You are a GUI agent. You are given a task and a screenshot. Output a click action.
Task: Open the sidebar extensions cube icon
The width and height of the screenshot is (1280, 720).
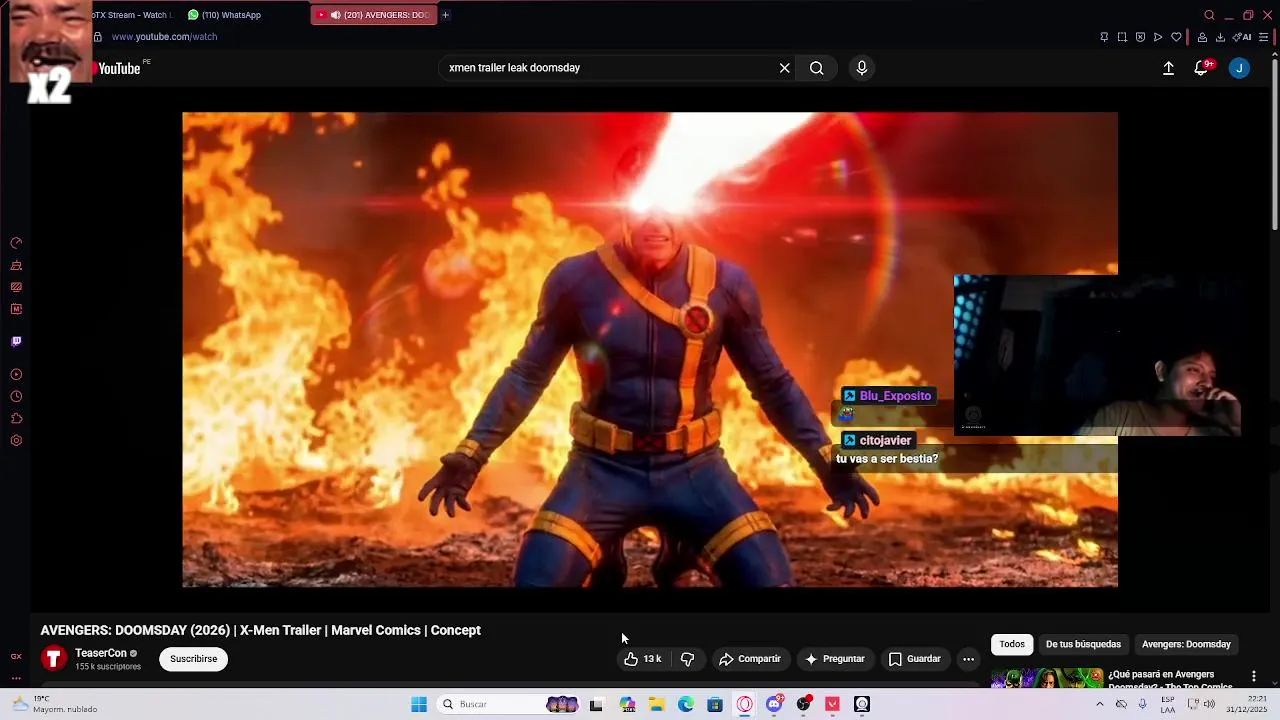16,419
